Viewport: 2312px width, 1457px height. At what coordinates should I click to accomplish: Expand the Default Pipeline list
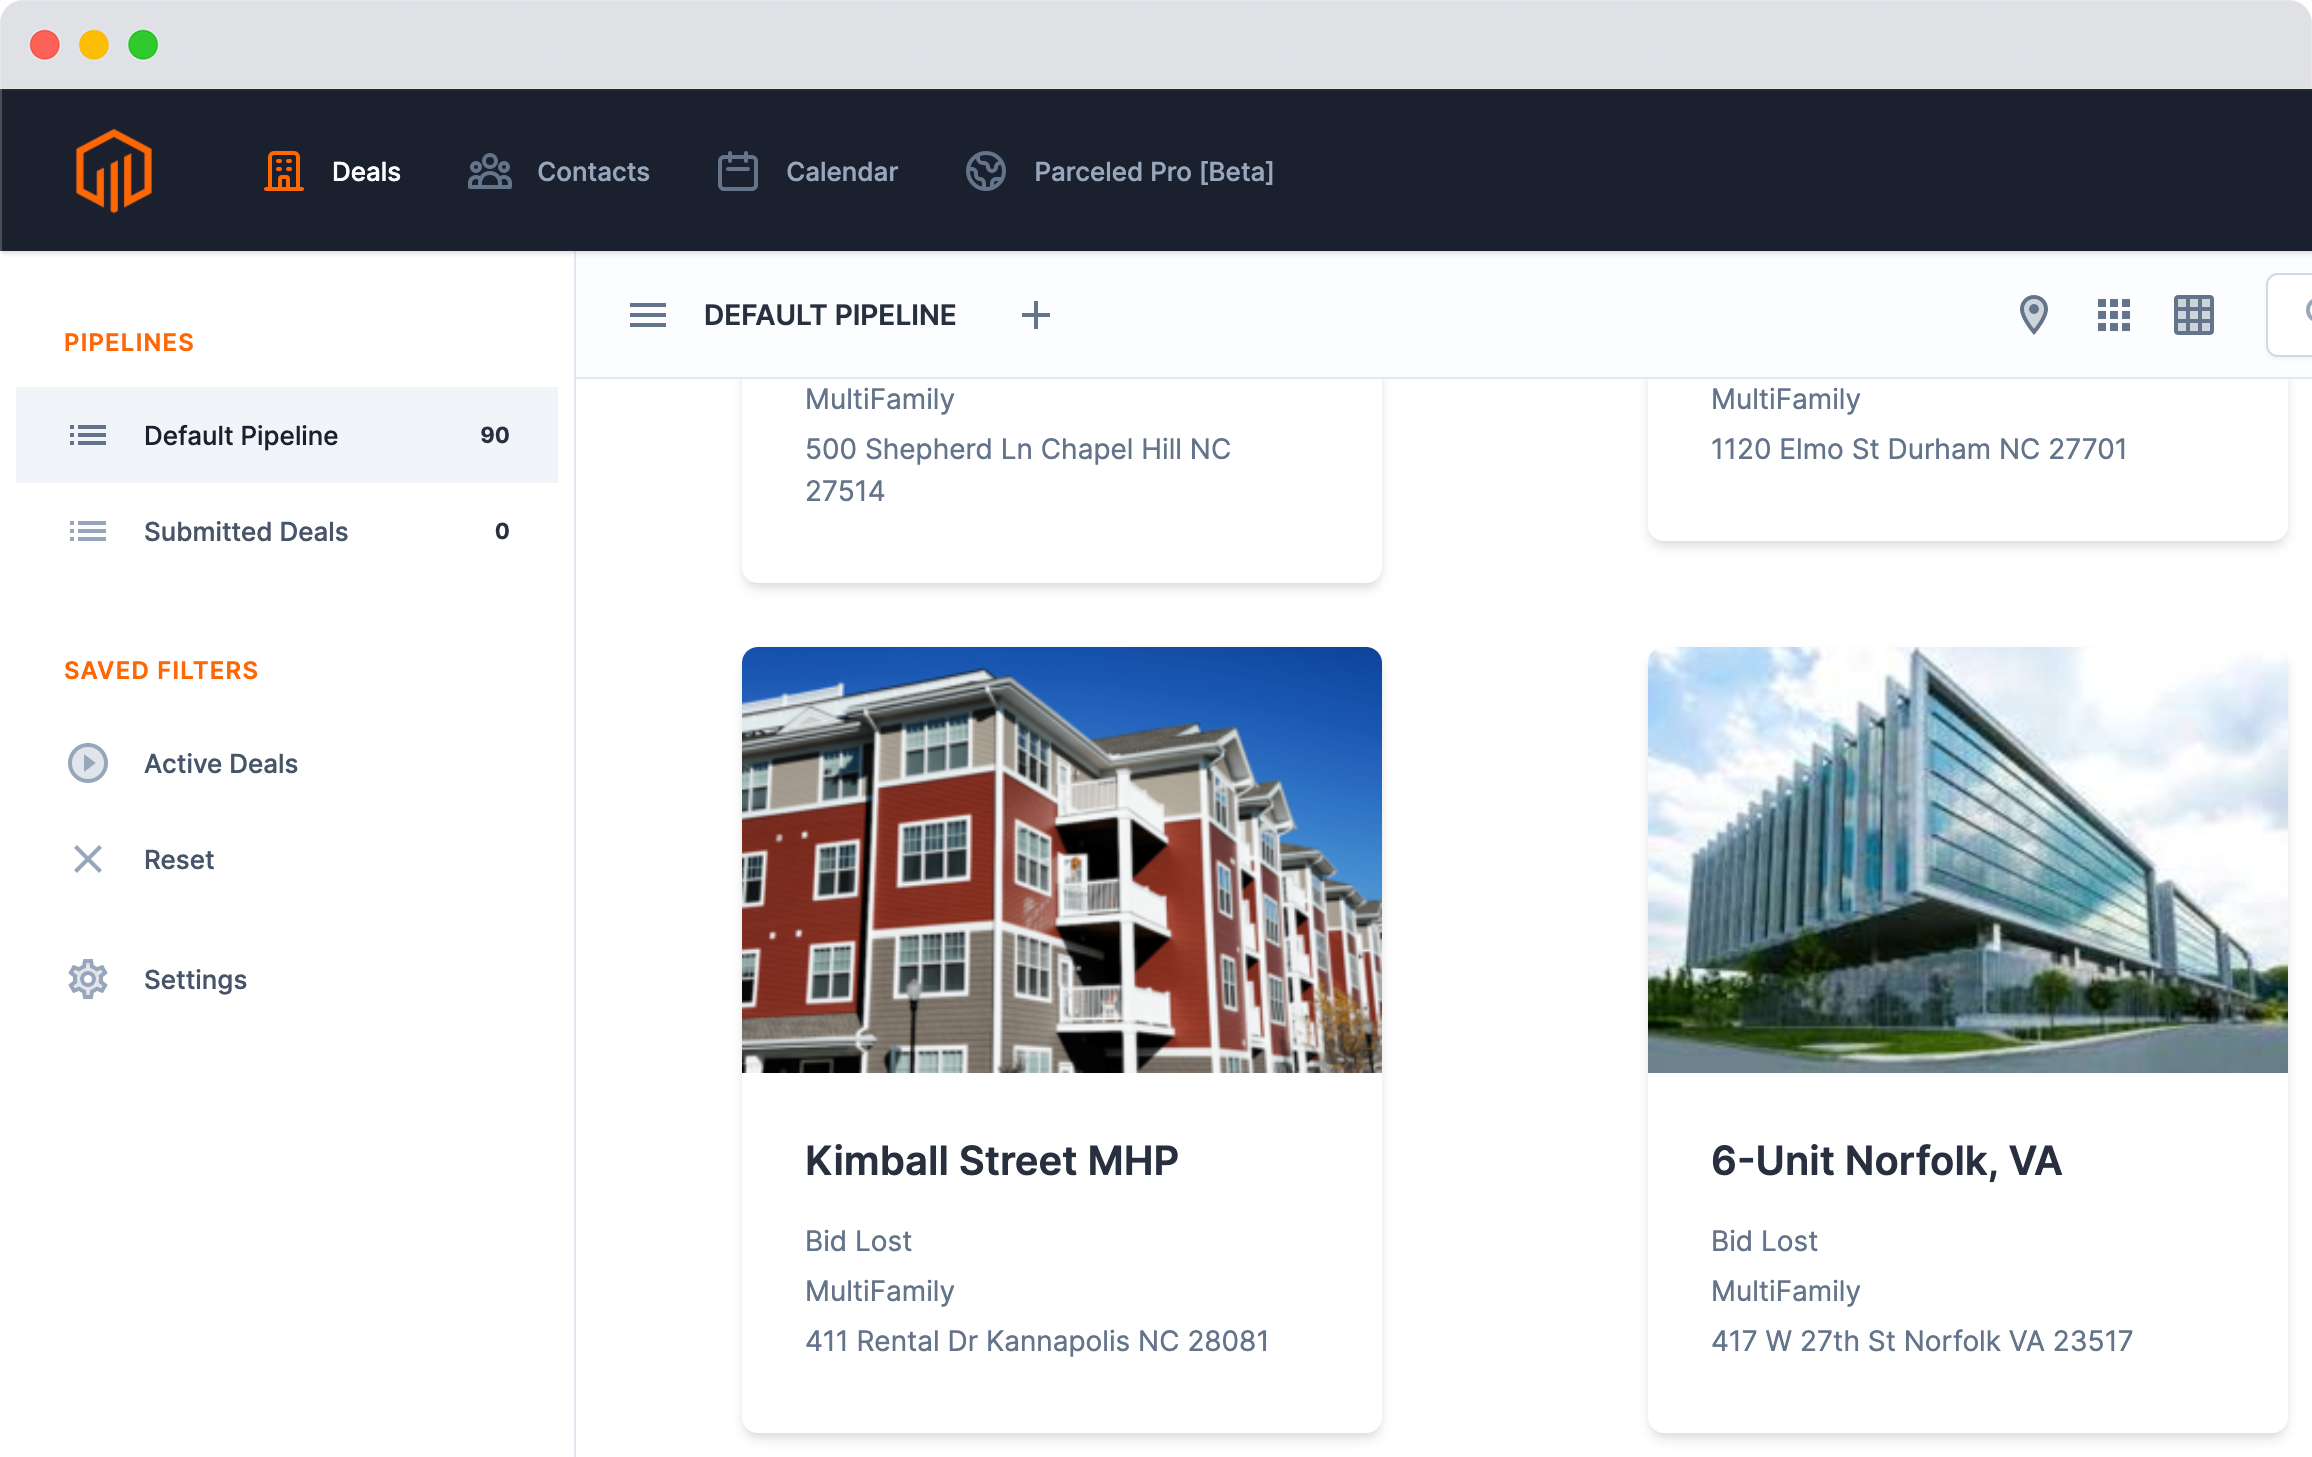click(x=241, y=435)
